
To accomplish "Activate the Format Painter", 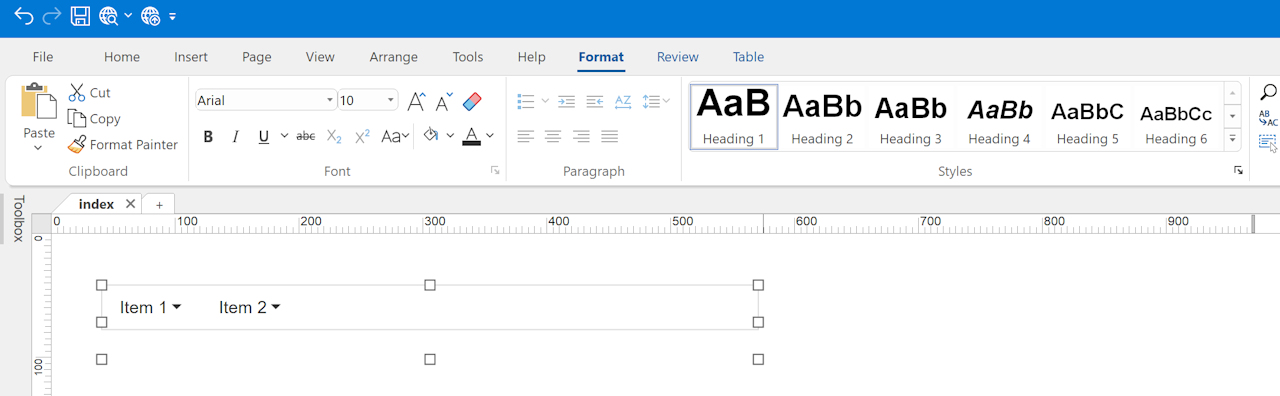I will 123,145.
